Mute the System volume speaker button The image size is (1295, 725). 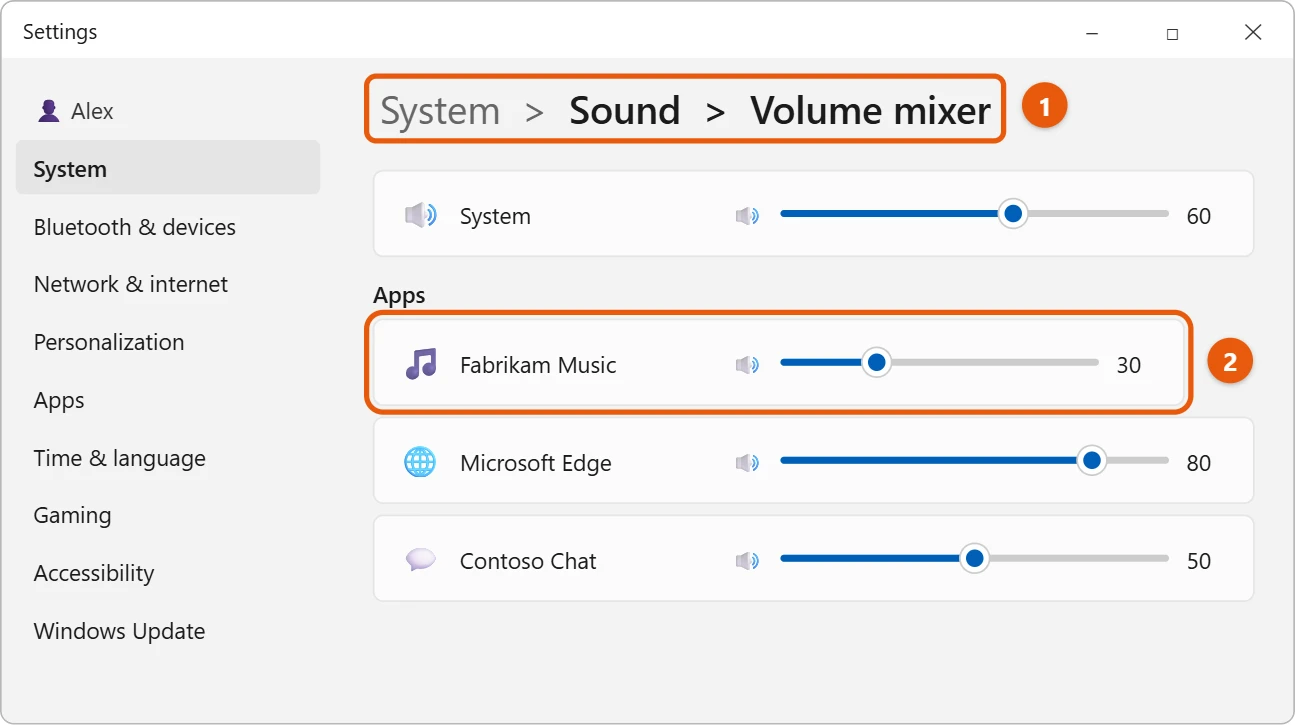(x=747, y=216)
